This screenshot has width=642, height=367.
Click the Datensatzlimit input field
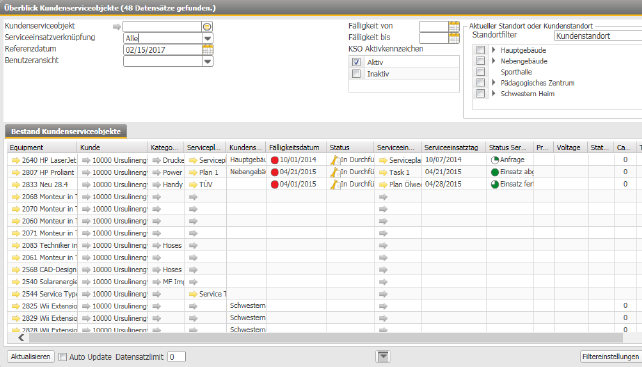pyautogui.click(x=176, y=357)
